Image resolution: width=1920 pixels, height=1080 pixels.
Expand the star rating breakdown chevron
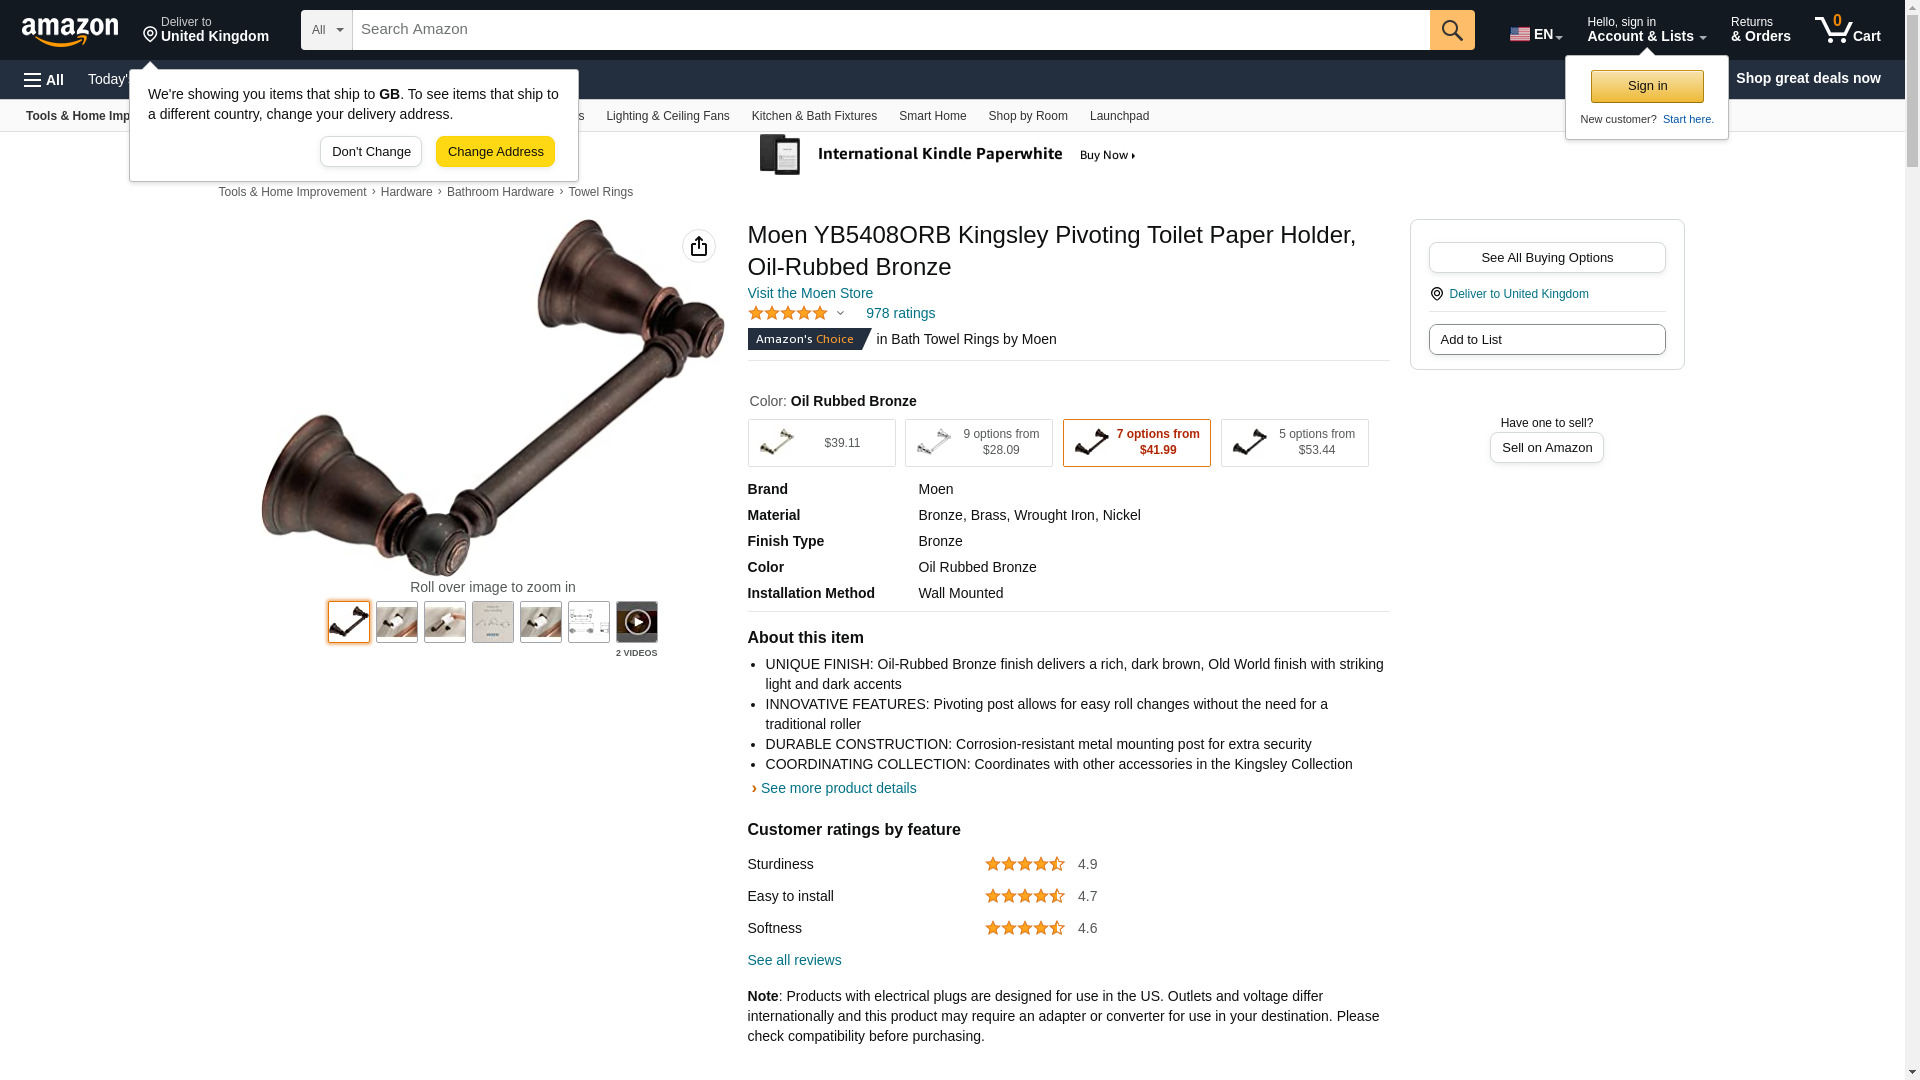(x=840, y=314)
